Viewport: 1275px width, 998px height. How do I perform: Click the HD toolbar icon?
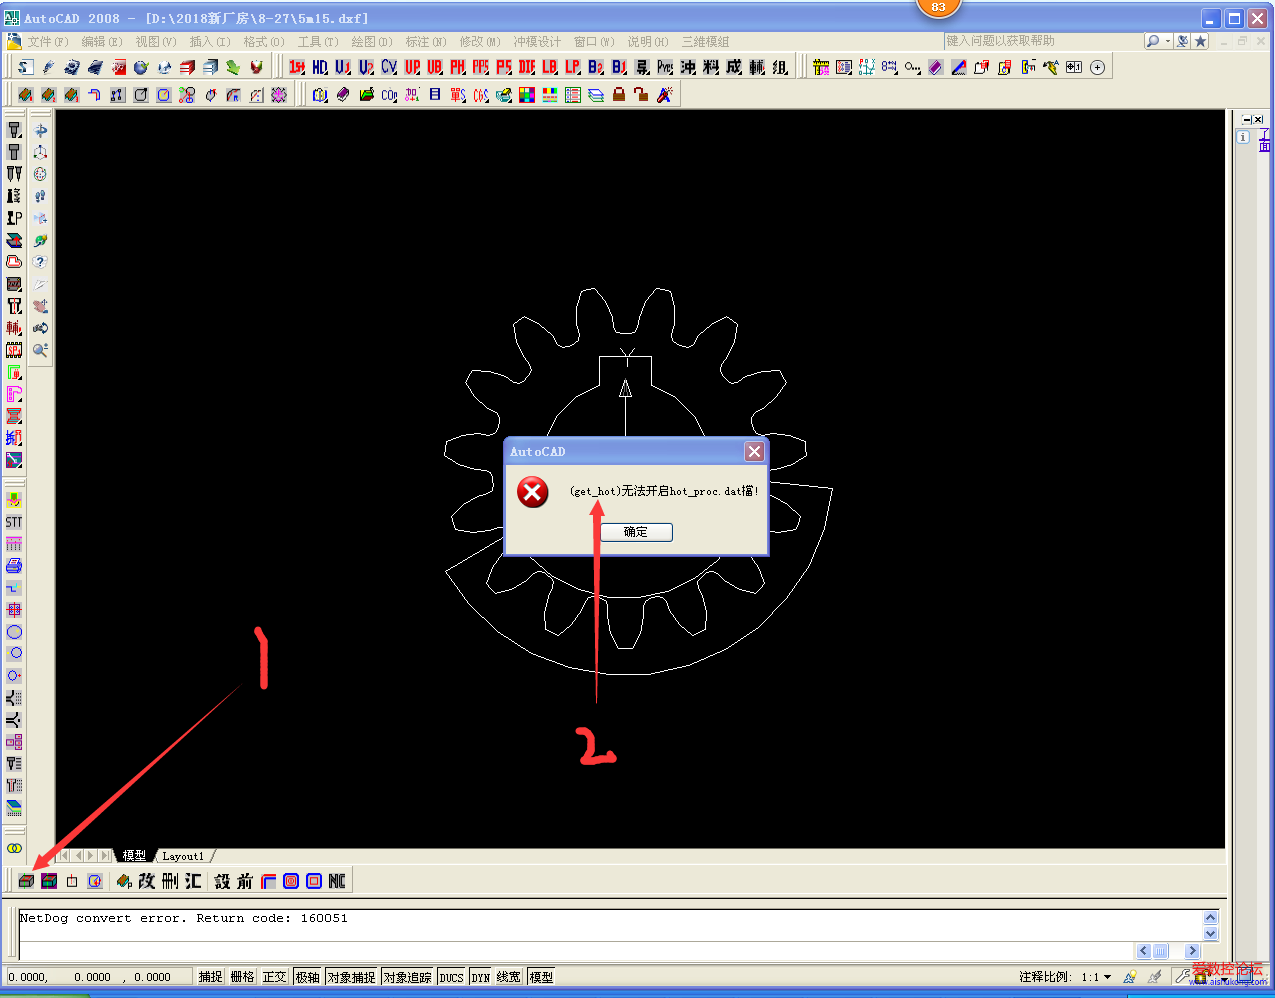click(320, 67)
